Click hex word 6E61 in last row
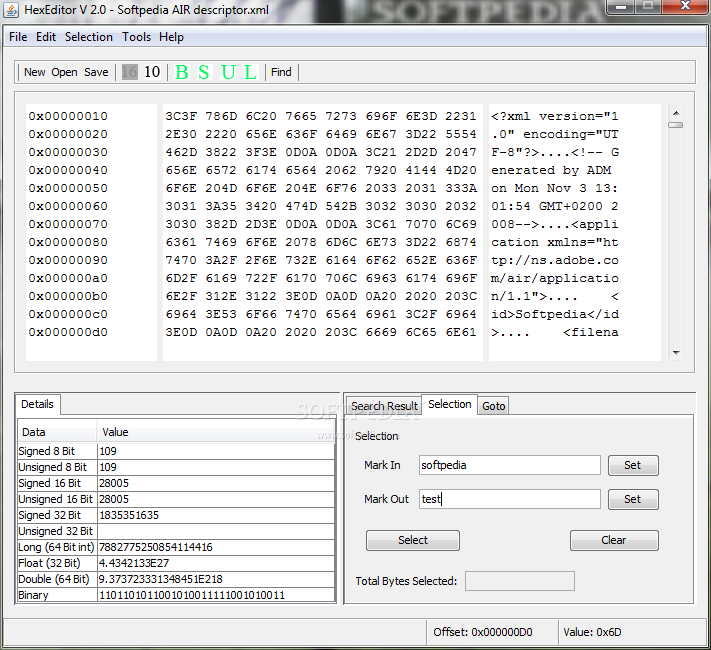This screenshot has width=711, height=650. click(461, 332)
